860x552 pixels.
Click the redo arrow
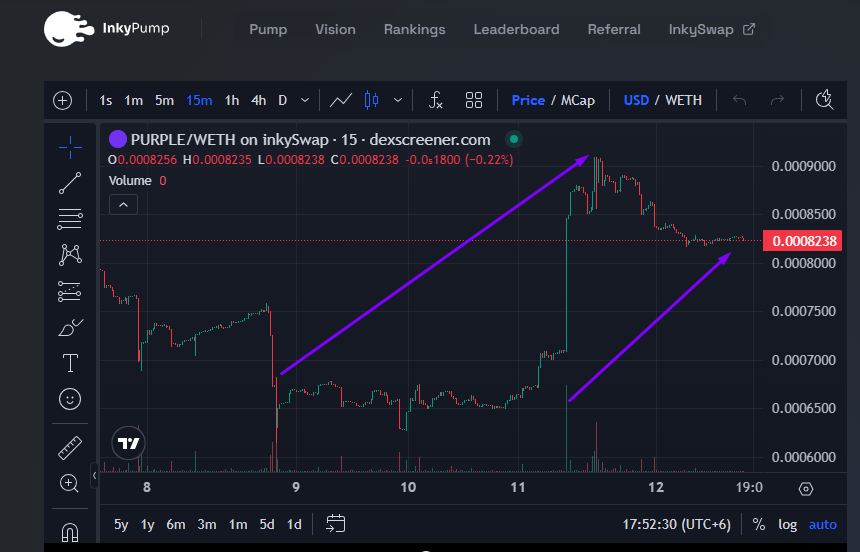click(x=777, y=100)
